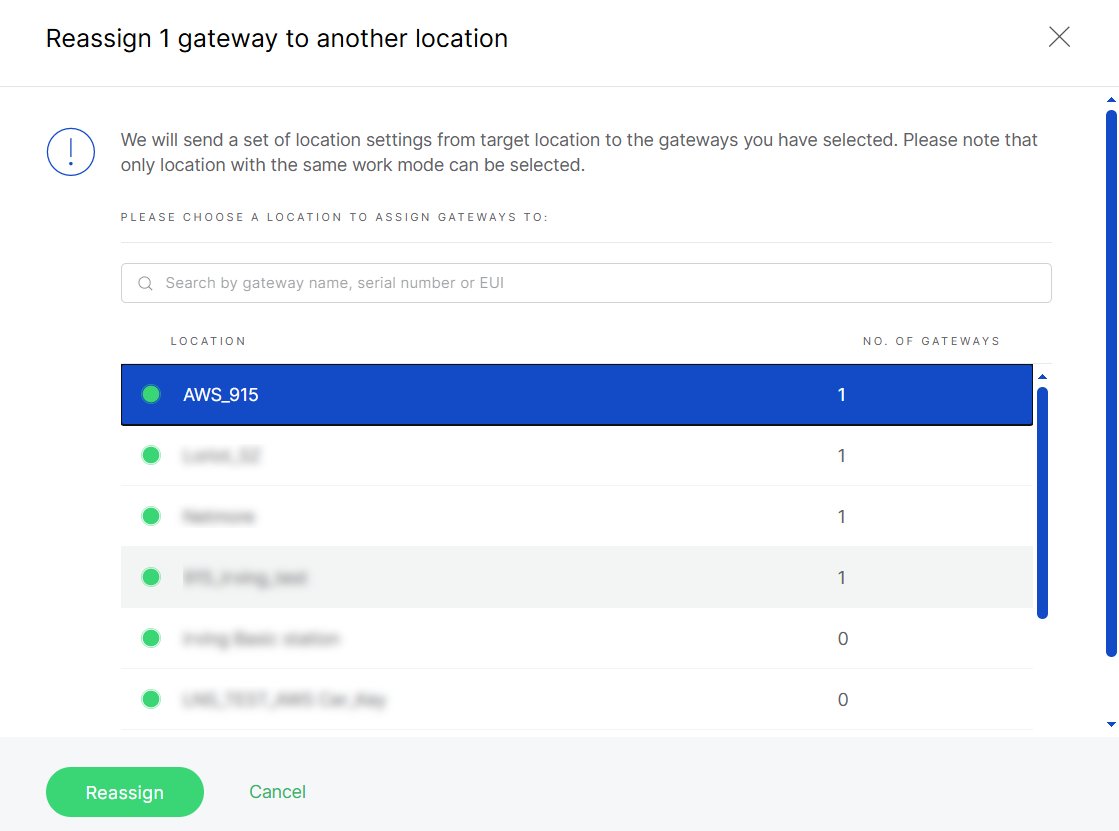Close the reassign gateway dialog
The height and width of the screenshot is (831, 1119).
[x=1059, y=37]
